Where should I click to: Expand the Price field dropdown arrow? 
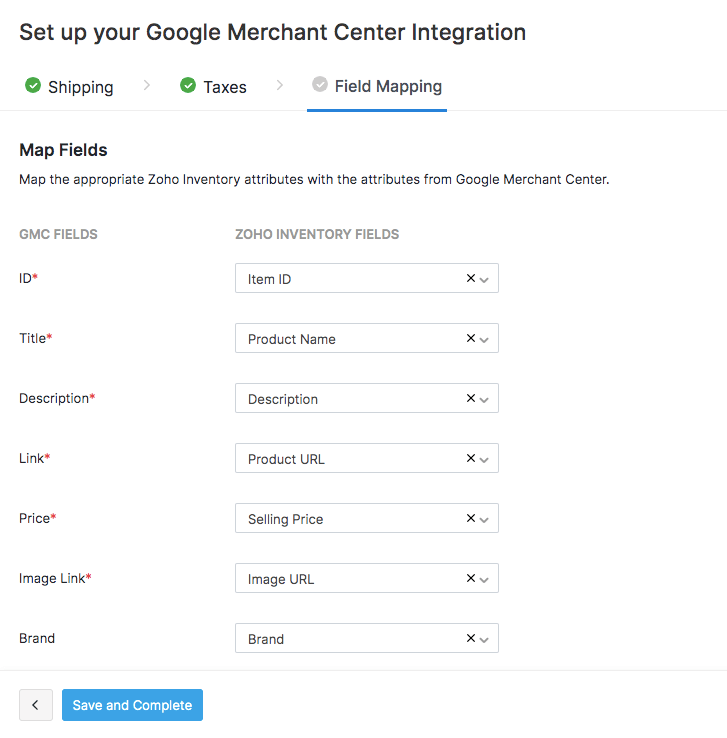point(485,520)
